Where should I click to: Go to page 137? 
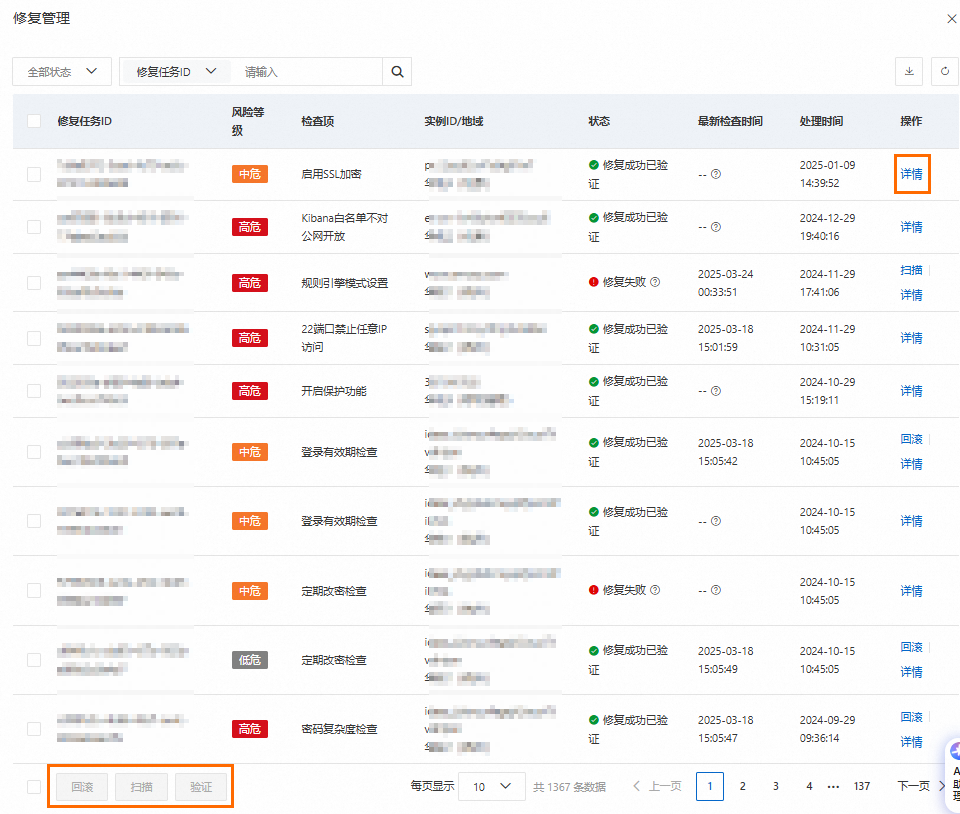pos(862,786)
